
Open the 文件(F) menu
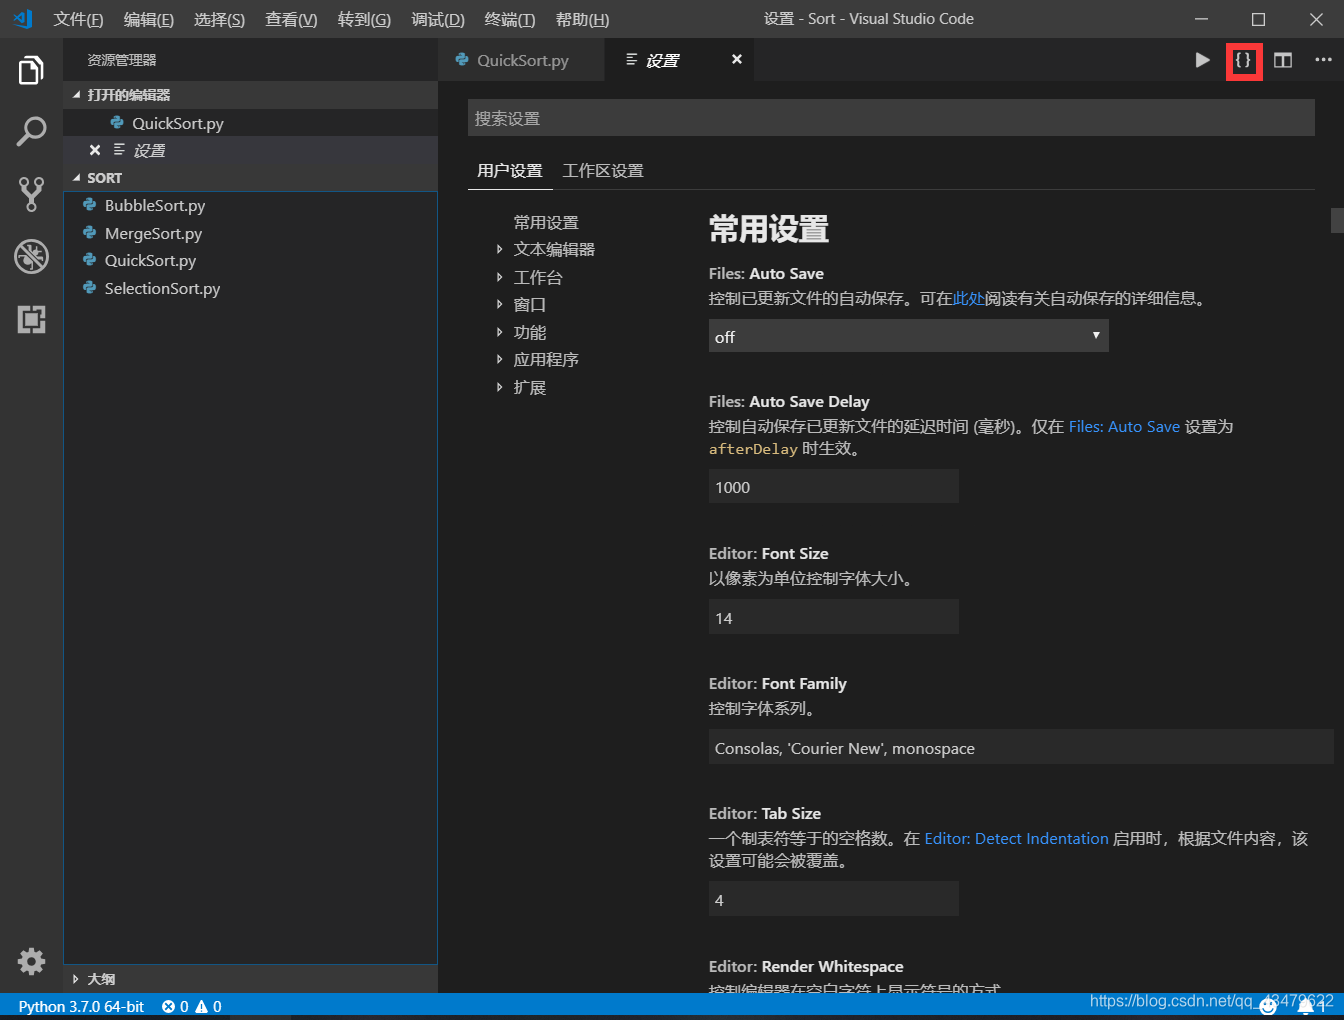coord(78,19)
